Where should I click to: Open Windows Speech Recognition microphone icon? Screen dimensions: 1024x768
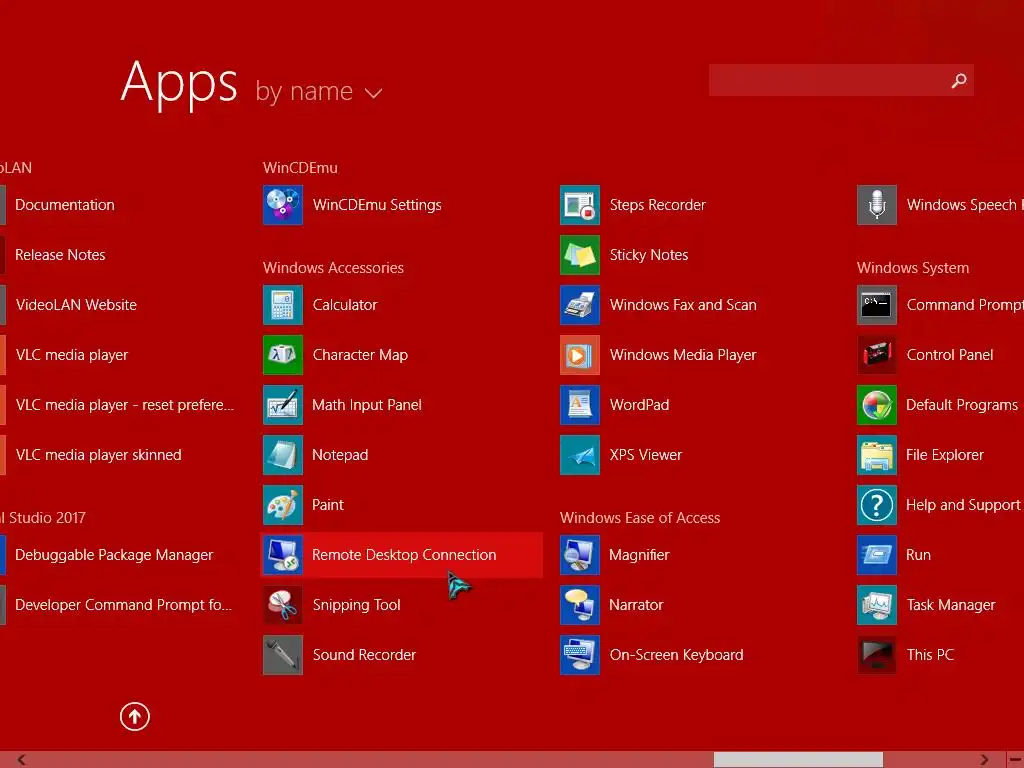click(x=877, y=205)
